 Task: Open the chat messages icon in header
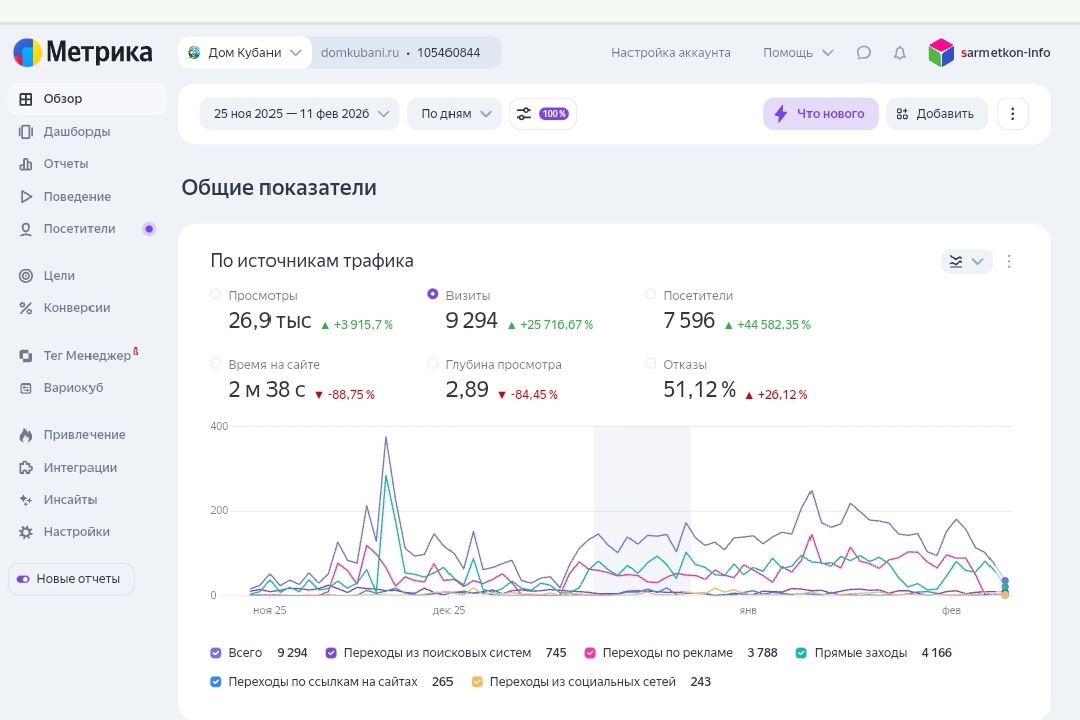pyautogui.click(x=864, y=53)
